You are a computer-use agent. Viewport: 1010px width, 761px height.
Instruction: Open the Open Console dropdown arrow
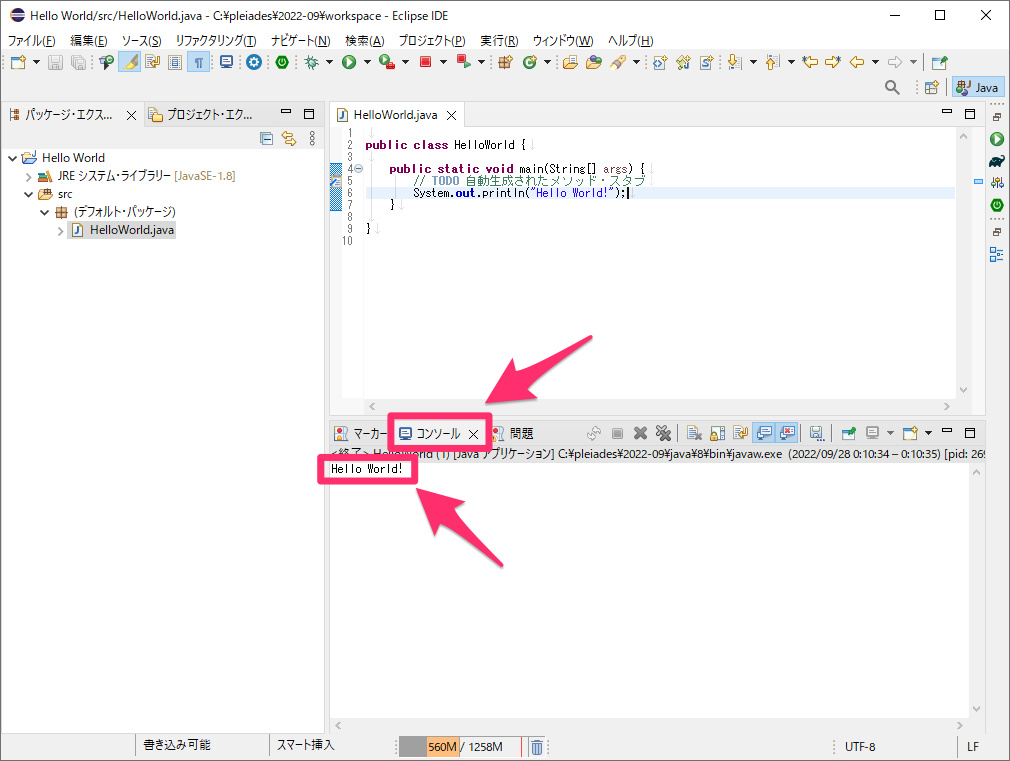(x=928, y=433)
